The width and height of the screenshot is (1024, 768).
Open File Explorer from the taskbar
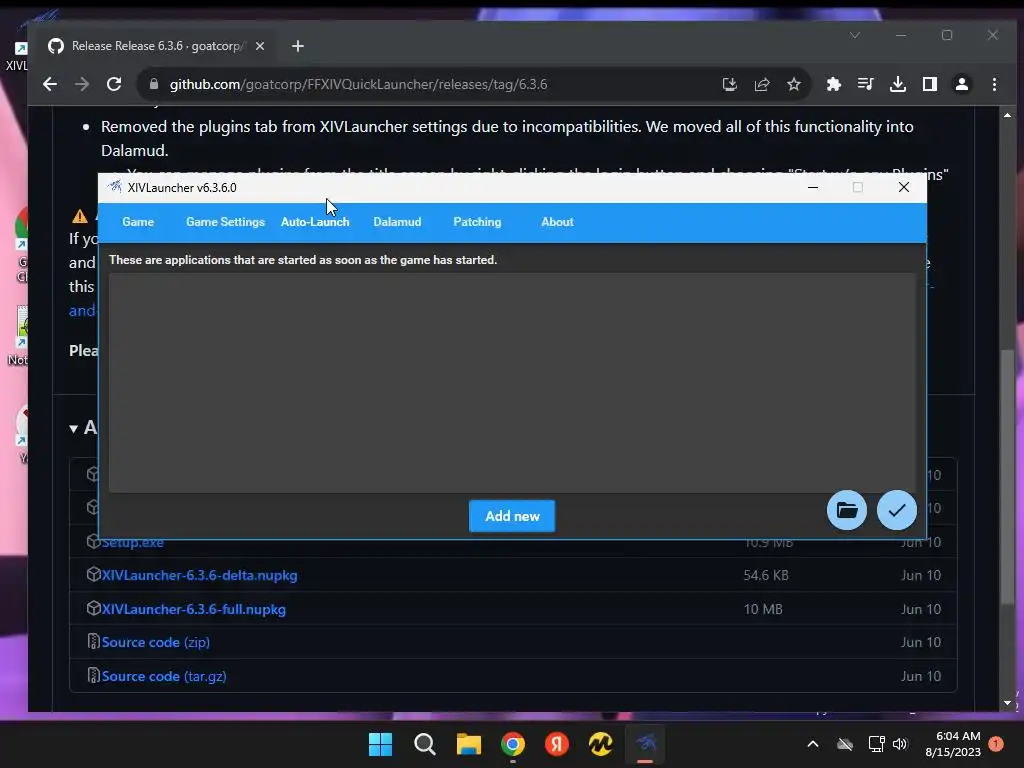(x=468, y=744)
